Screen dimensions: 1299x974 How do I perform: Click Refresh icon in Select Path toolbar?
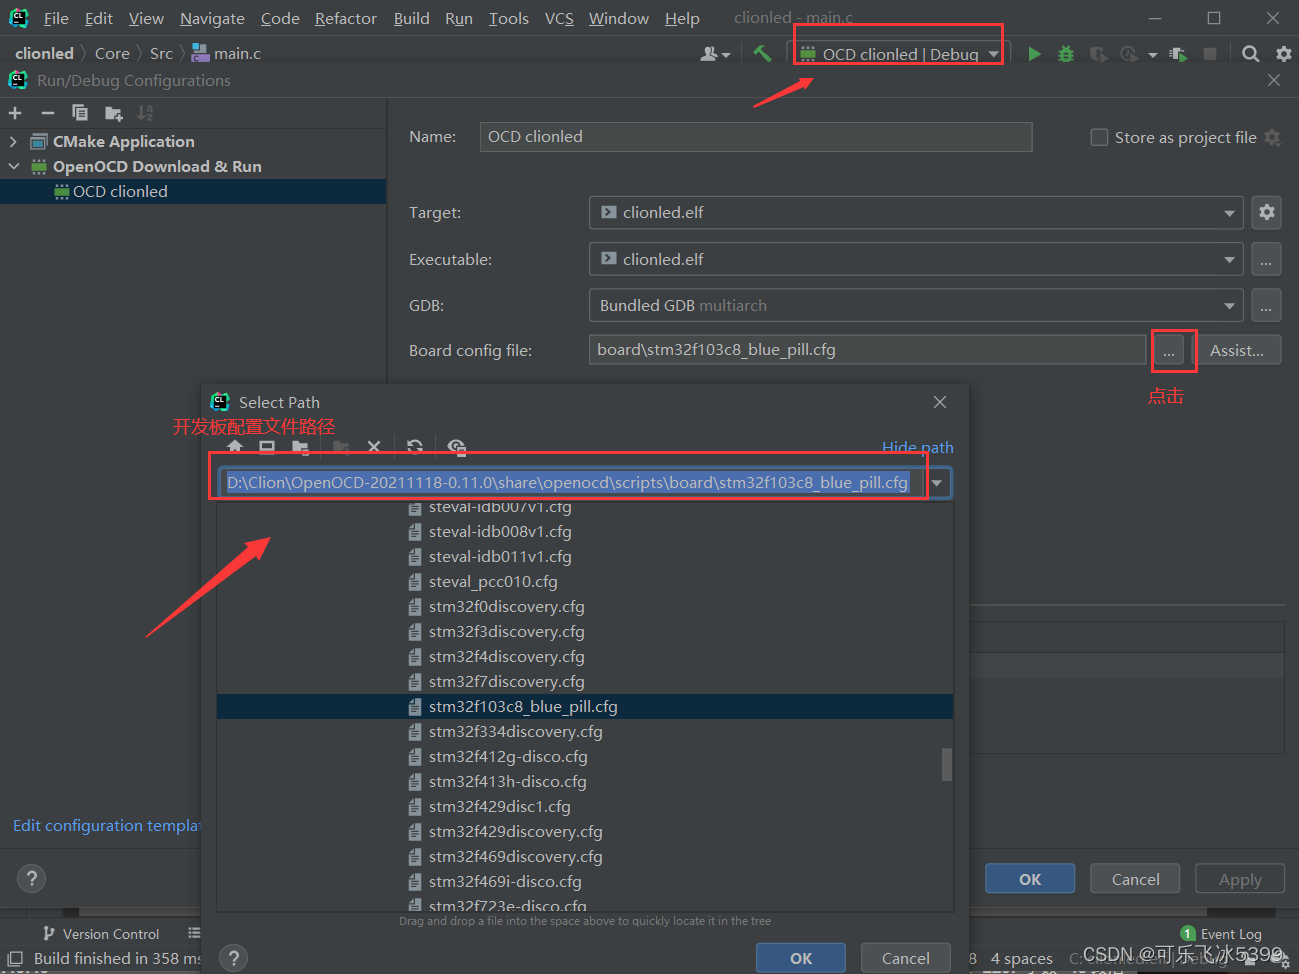point(415,447)
